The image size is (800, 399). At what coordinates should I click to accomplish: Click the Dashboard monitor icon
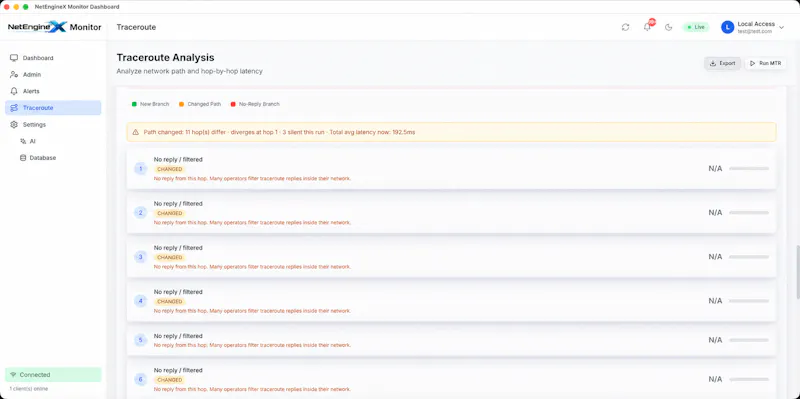(14, 58)
